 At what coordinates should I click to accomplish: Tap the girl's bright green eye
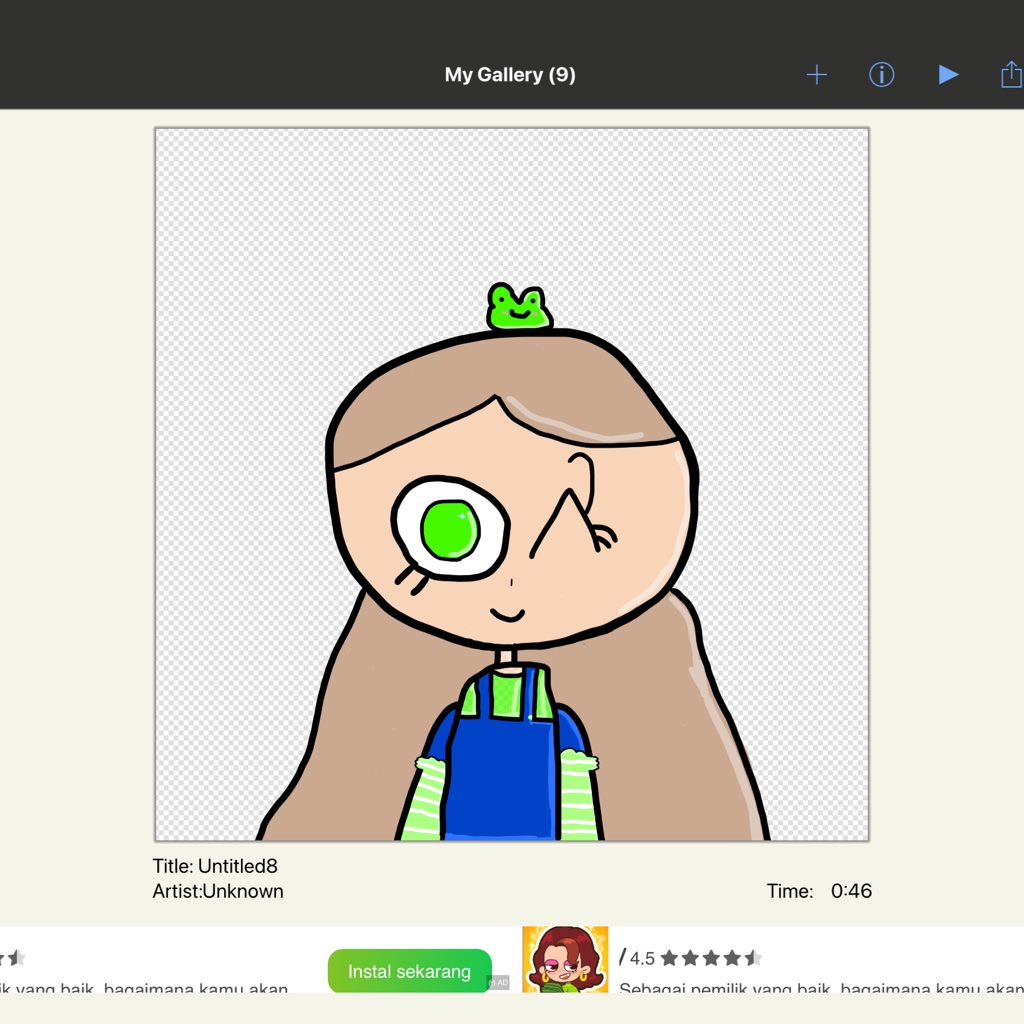(x=450, y=529)
